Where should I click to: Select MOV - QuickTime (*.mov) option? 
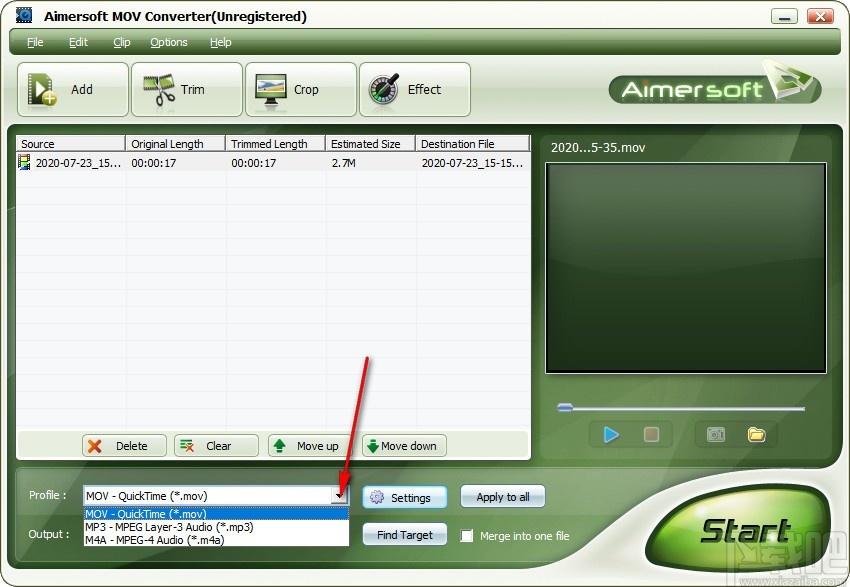(x=216, y=514)
